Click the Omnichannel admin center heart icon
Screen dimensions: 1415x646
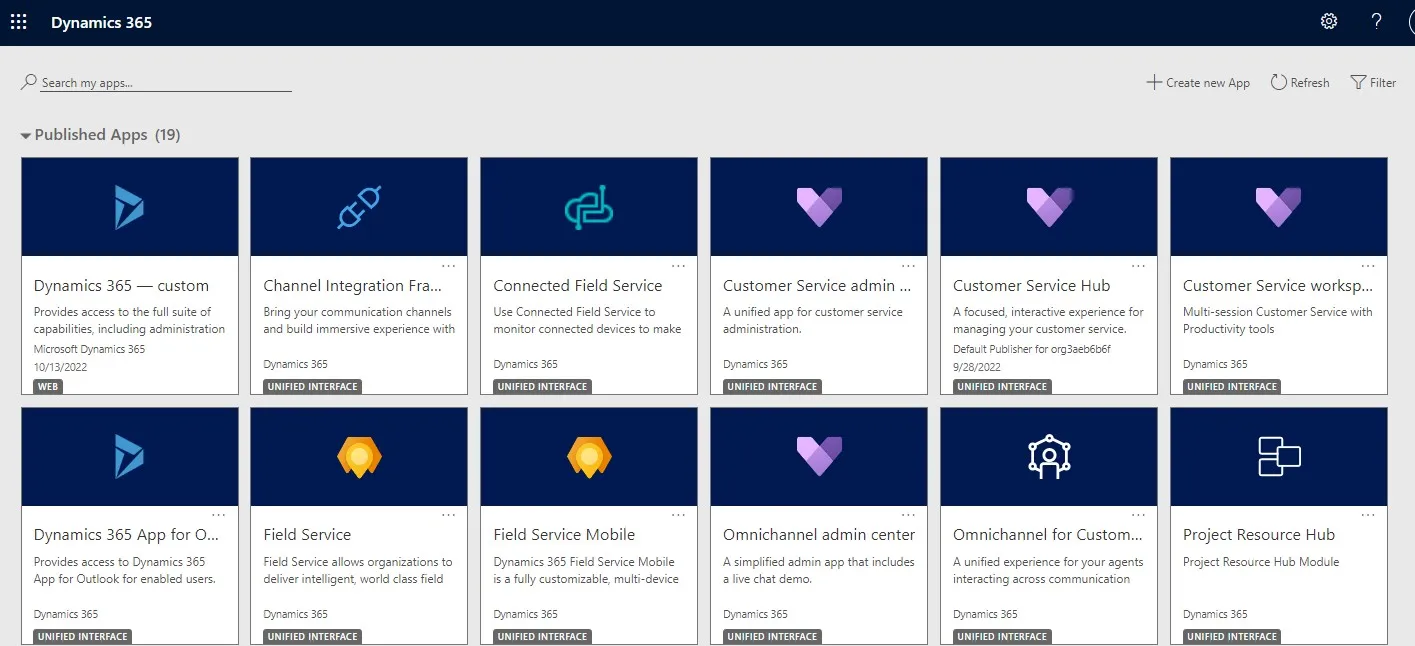(x=819, y=456)
